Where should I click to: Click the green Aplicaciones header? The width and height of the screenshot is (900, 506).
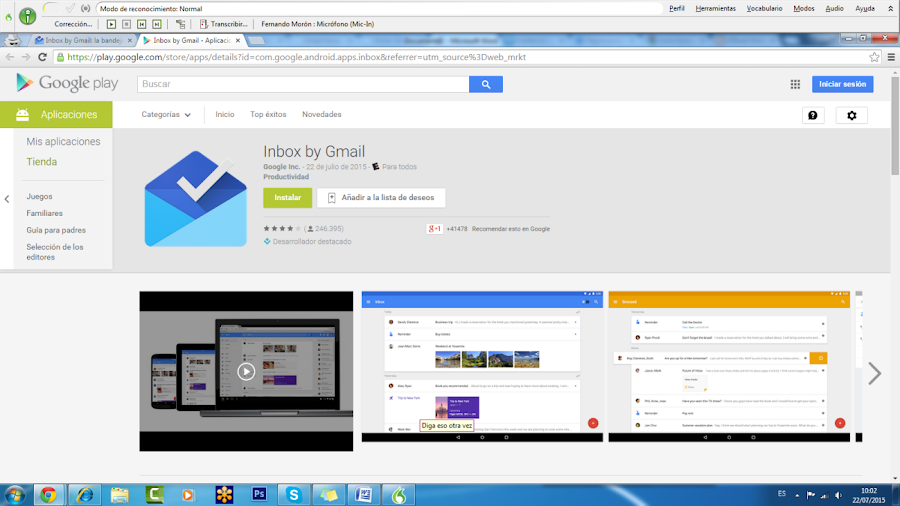pyautogui.click(x=56, y=115)
